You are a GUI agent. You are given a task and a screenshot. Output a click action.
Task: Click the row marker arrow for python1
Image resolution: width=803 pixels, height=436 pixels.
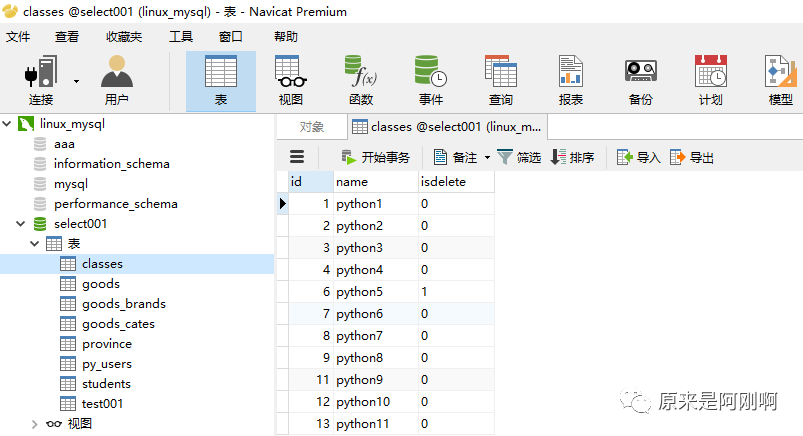tap(283, 204)
